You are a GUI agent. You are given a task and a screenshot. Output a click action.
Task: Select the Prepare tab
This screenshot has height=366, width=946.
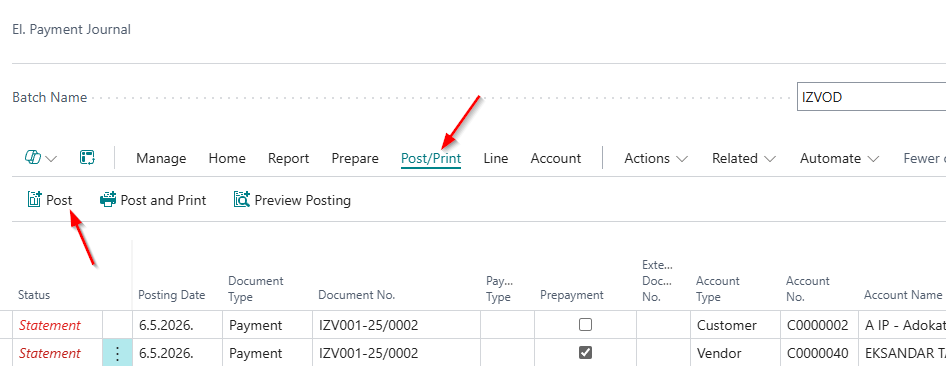pos(355,159)
